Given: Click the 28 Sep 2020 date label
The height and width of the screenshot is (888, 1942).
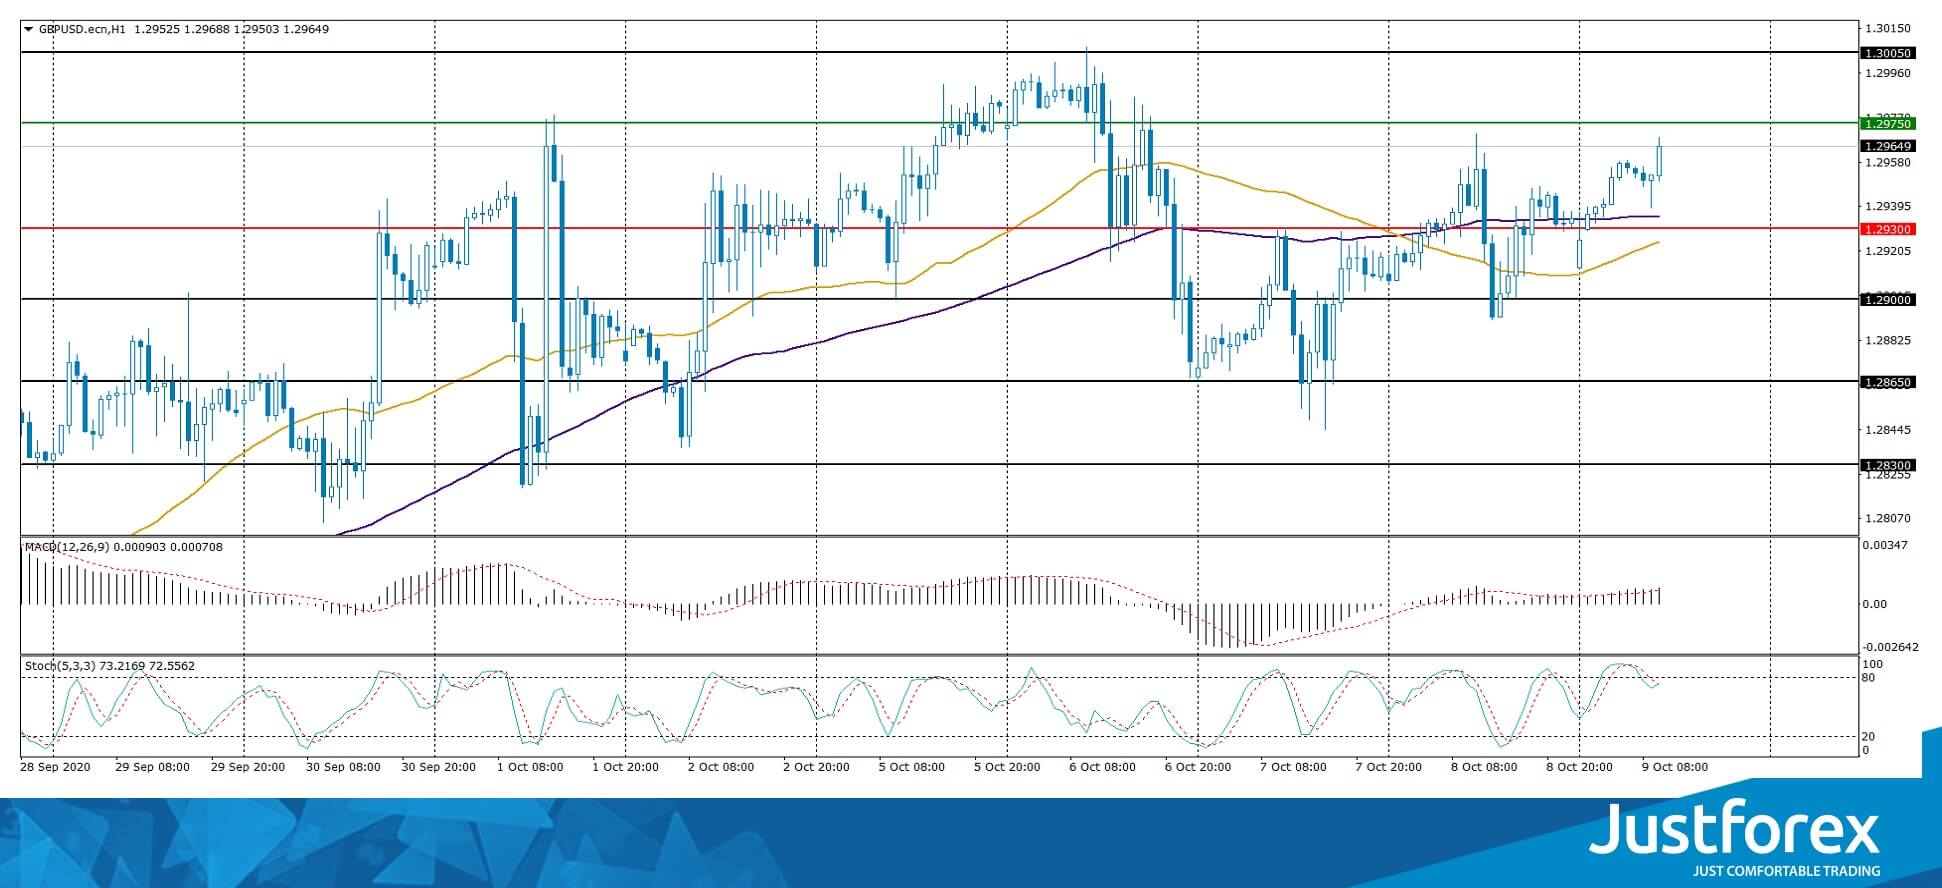Looking at the screenshot, I should pyautogui.click(x=55, y=767).
